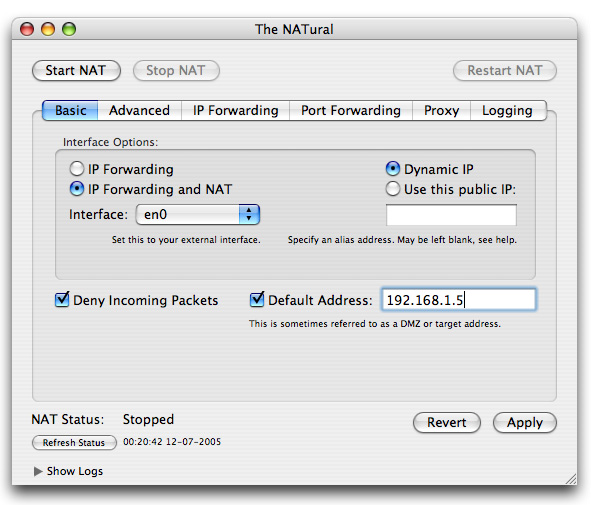Screen dimensions: 591x505
Task: Expand the Show Logs disclosure triangle
Action: 38,471
